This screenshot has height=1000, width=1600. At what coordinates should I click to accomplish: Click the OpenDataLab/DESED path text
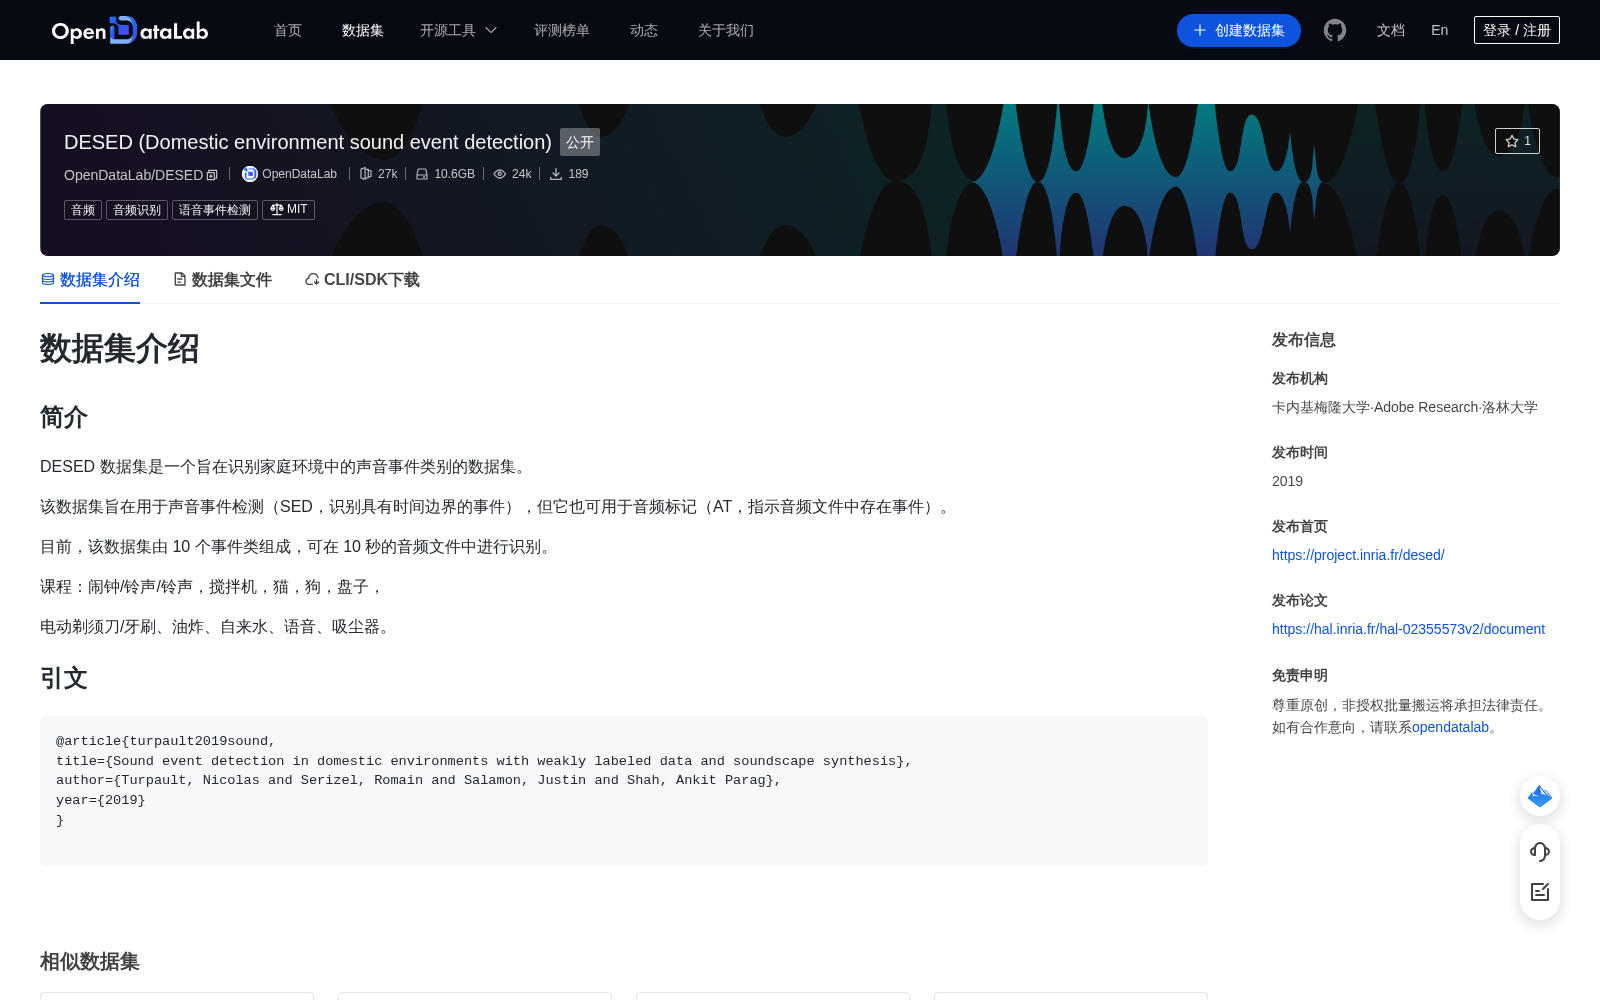coord(134,175)
